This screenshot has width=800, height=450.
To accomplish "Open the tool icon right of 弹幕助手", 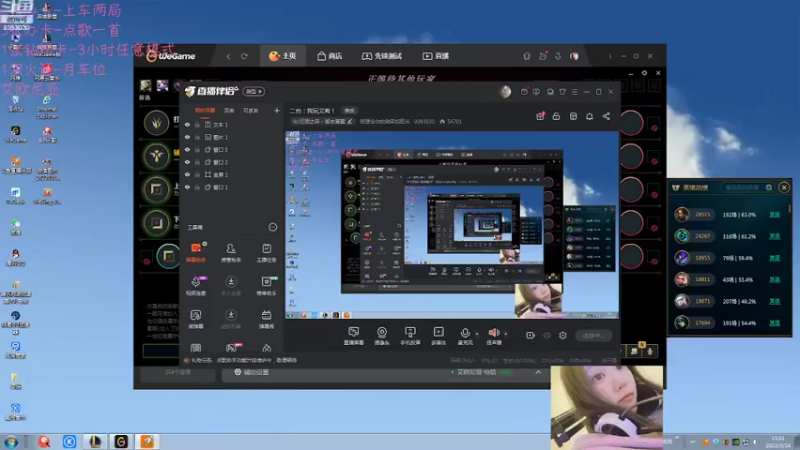I will [x=231, y=253].
